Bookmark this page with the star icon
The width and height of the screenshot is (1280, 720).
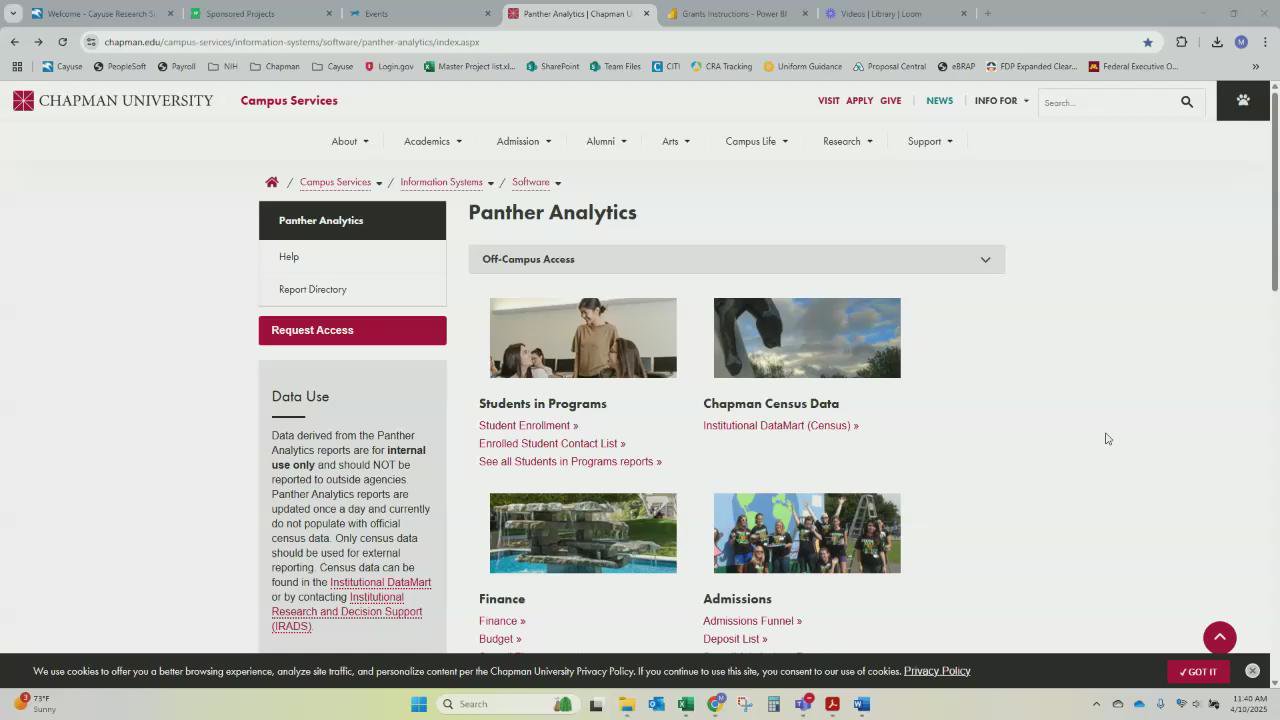(1148, 42)
